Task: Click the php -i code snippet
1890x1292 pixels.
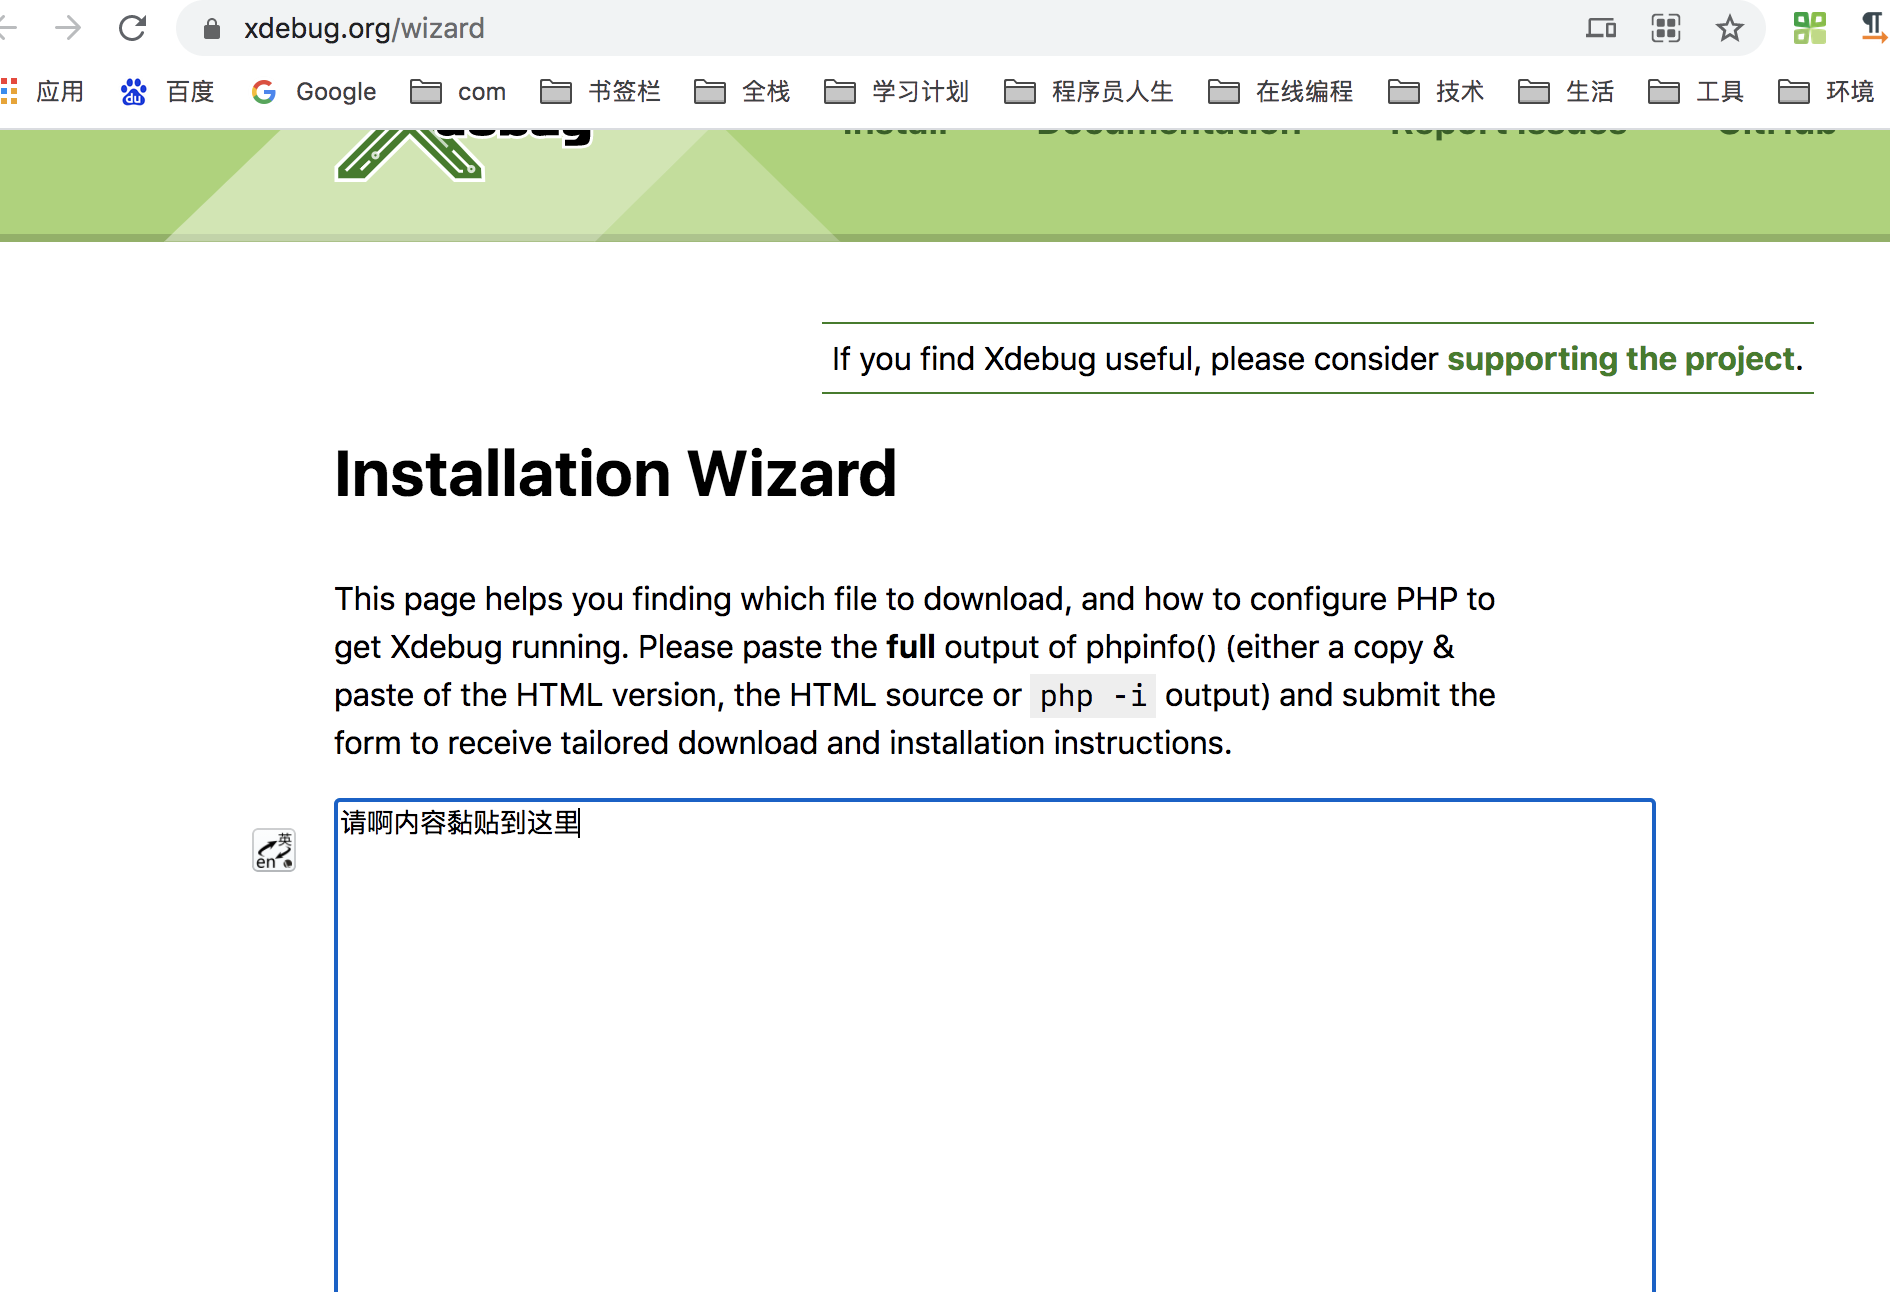Action: [x=1093, y=695]
